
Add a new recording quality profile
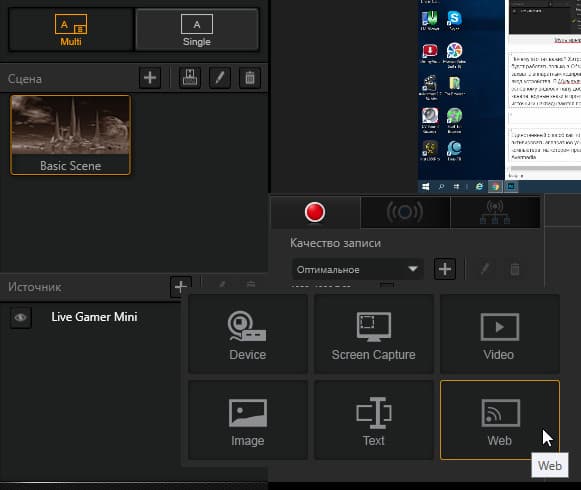tap(445, 269)
